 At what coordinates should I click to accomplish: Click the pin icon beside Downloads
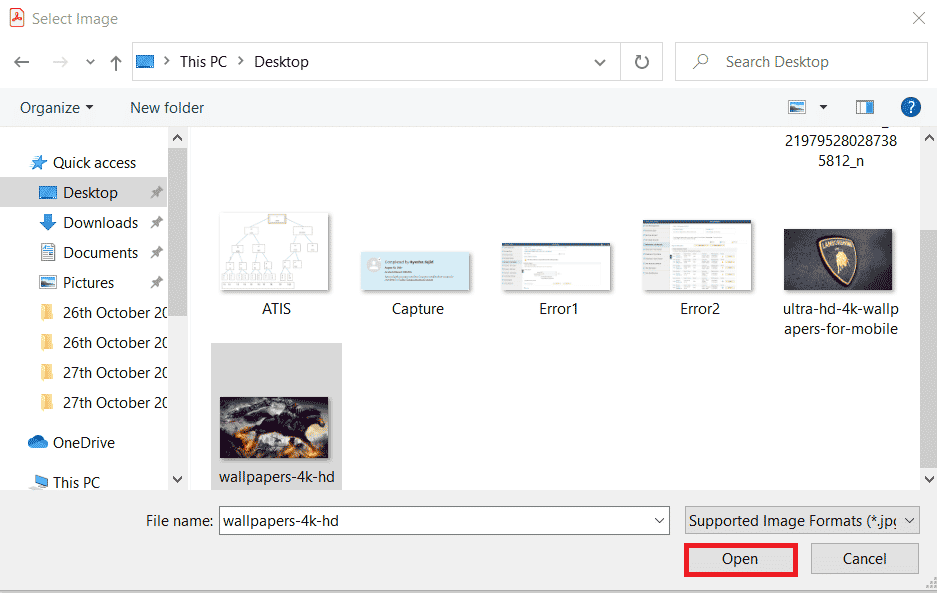click(x=157, y=222)
